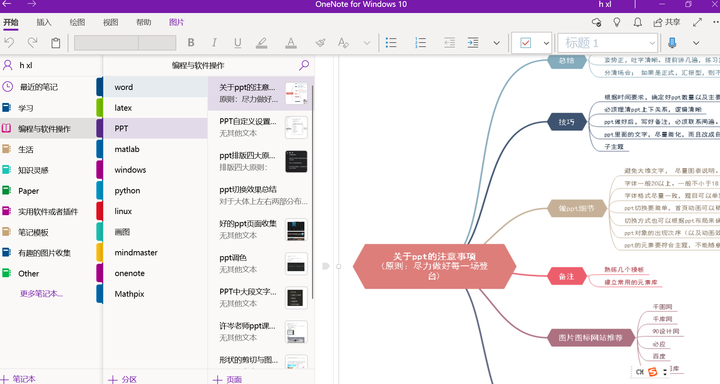Select the mindmaster section
Image resolution: width=720 pixels, height=384 pixels.
point(155,253)
